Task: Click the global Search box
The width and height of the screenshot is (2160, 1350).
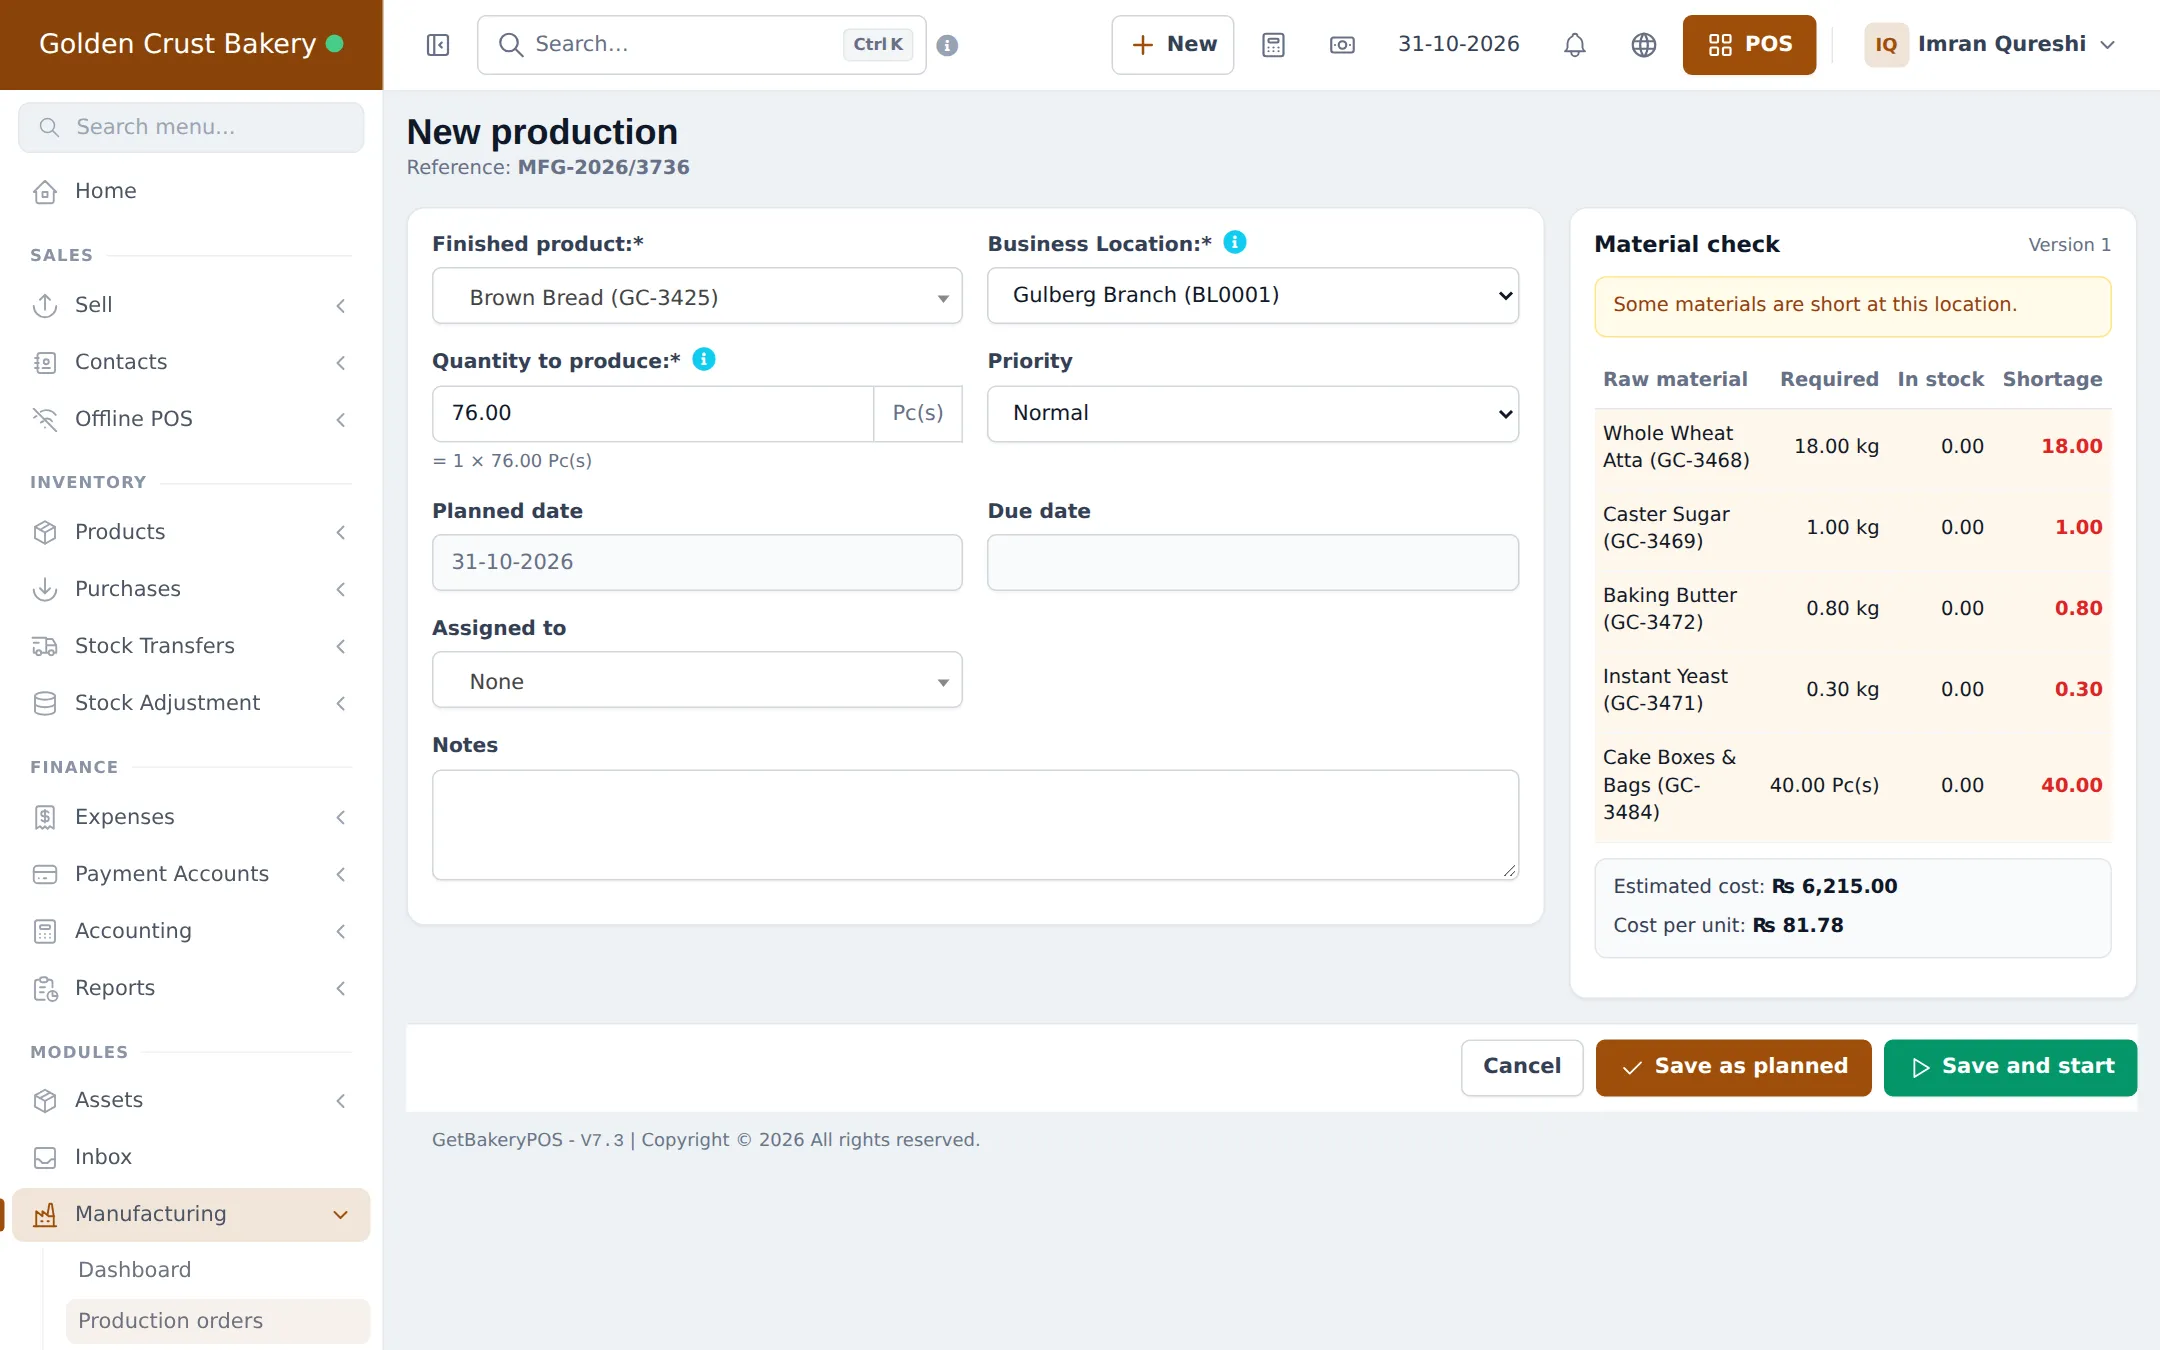Action: click(702, 45)
